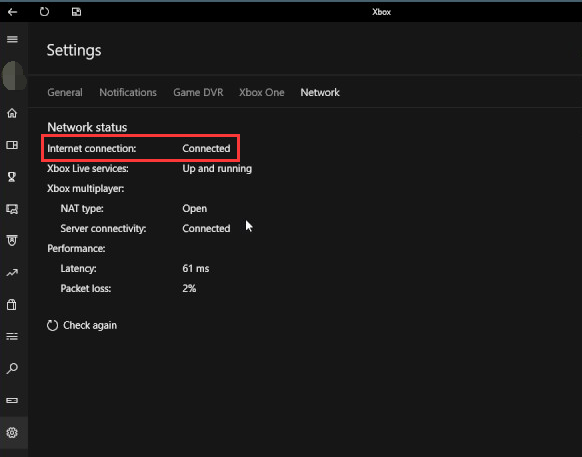Switch to the Game DVR tab

click(x=198, y=92)
